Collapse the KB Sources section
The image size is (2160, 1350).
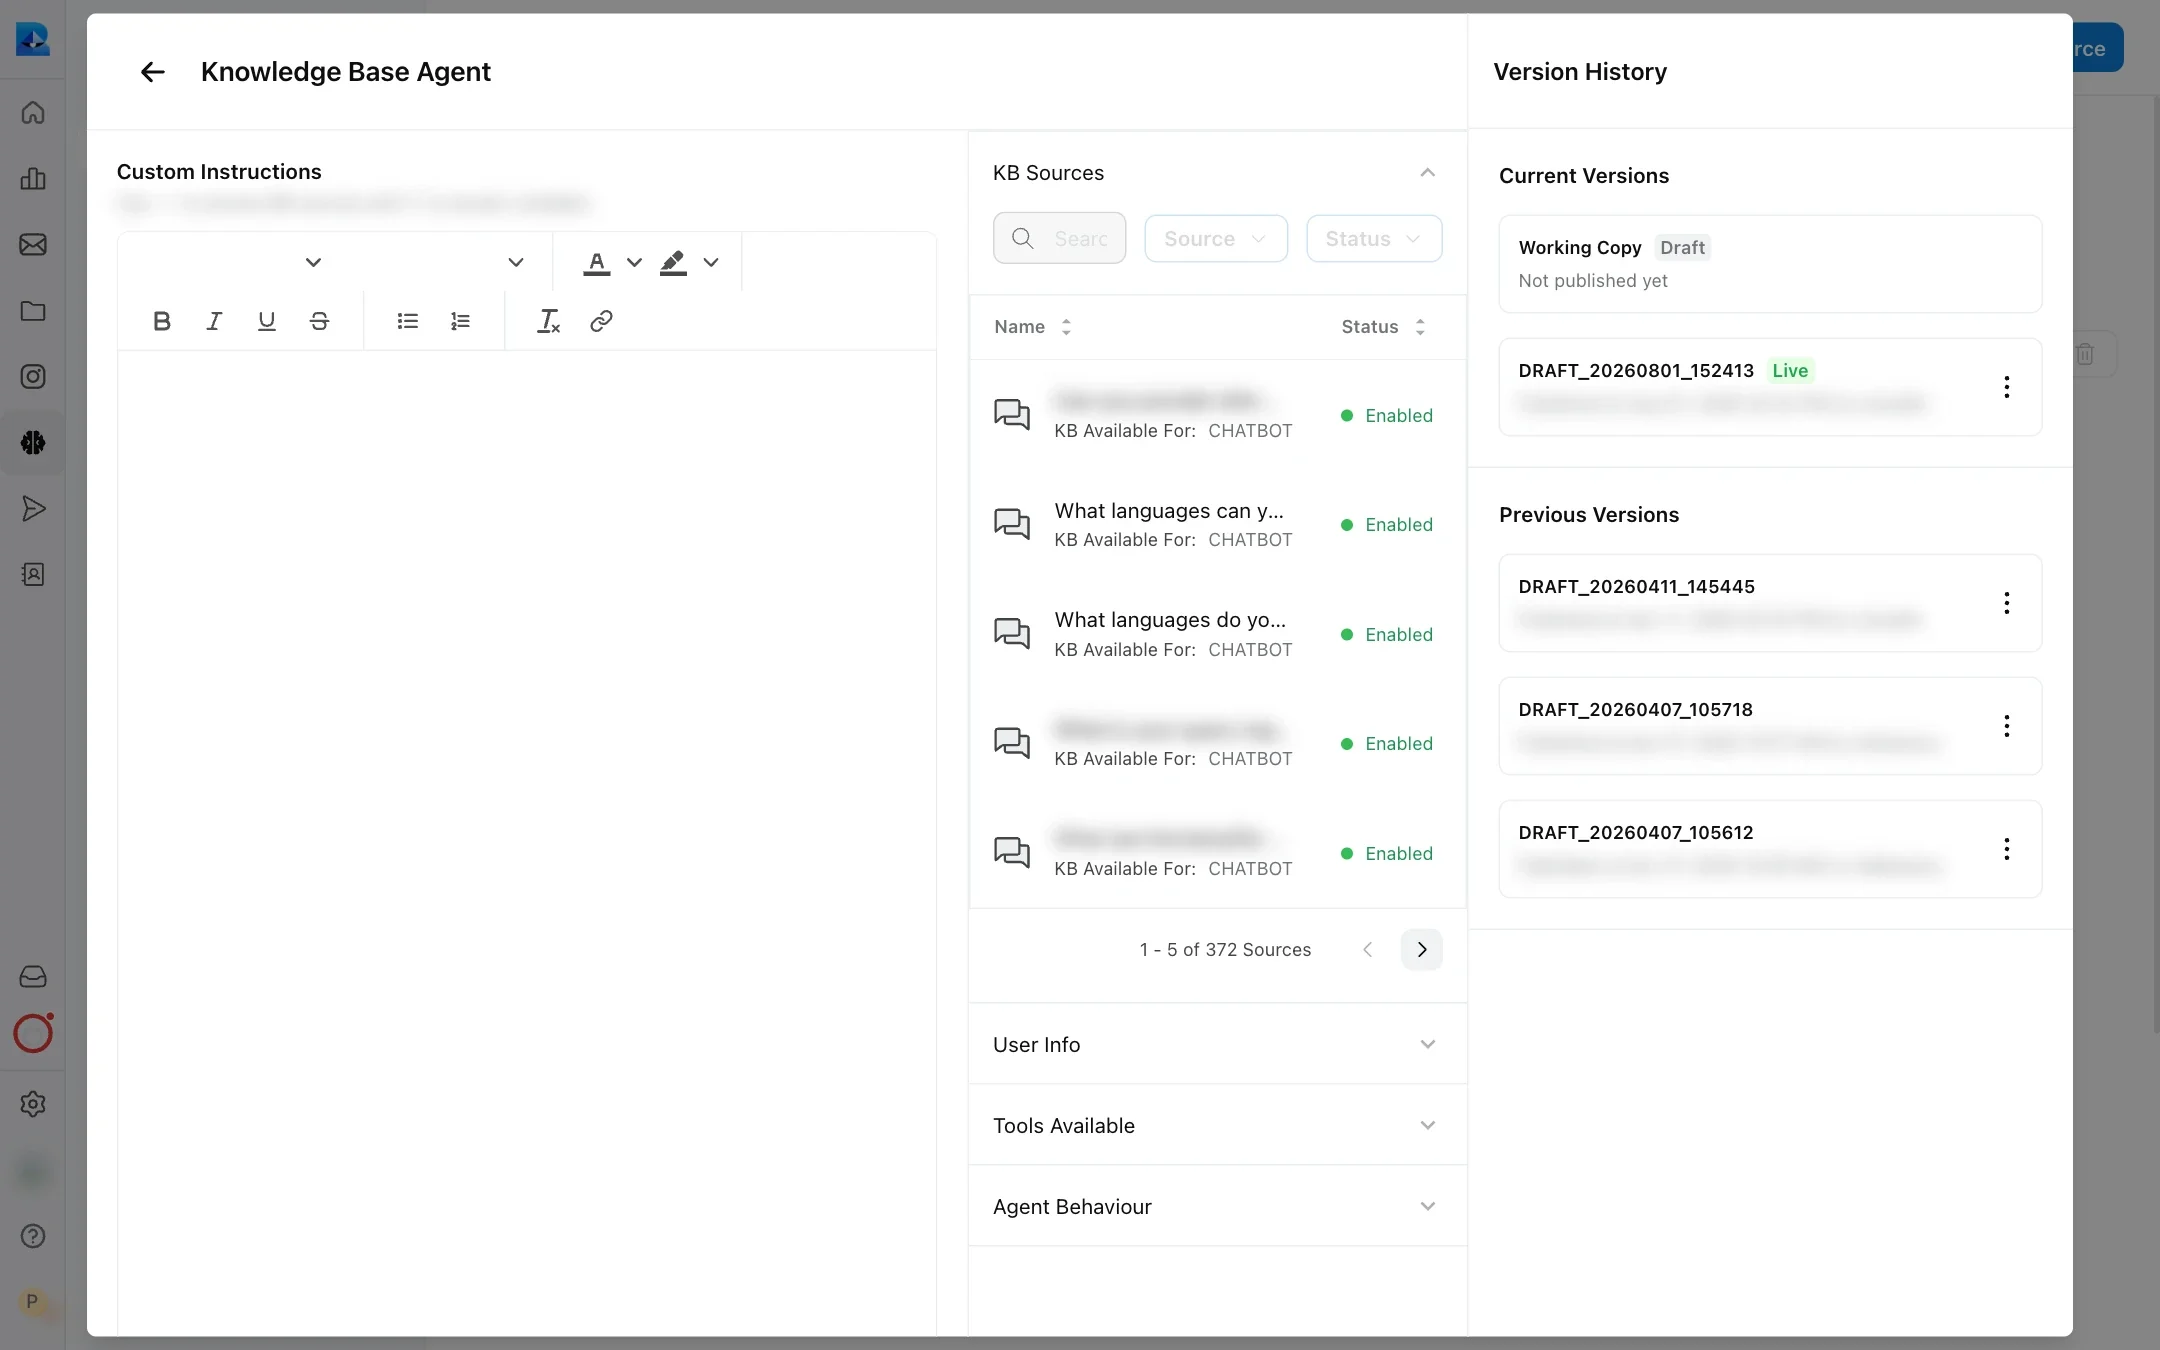click(x=1428, y=173)
